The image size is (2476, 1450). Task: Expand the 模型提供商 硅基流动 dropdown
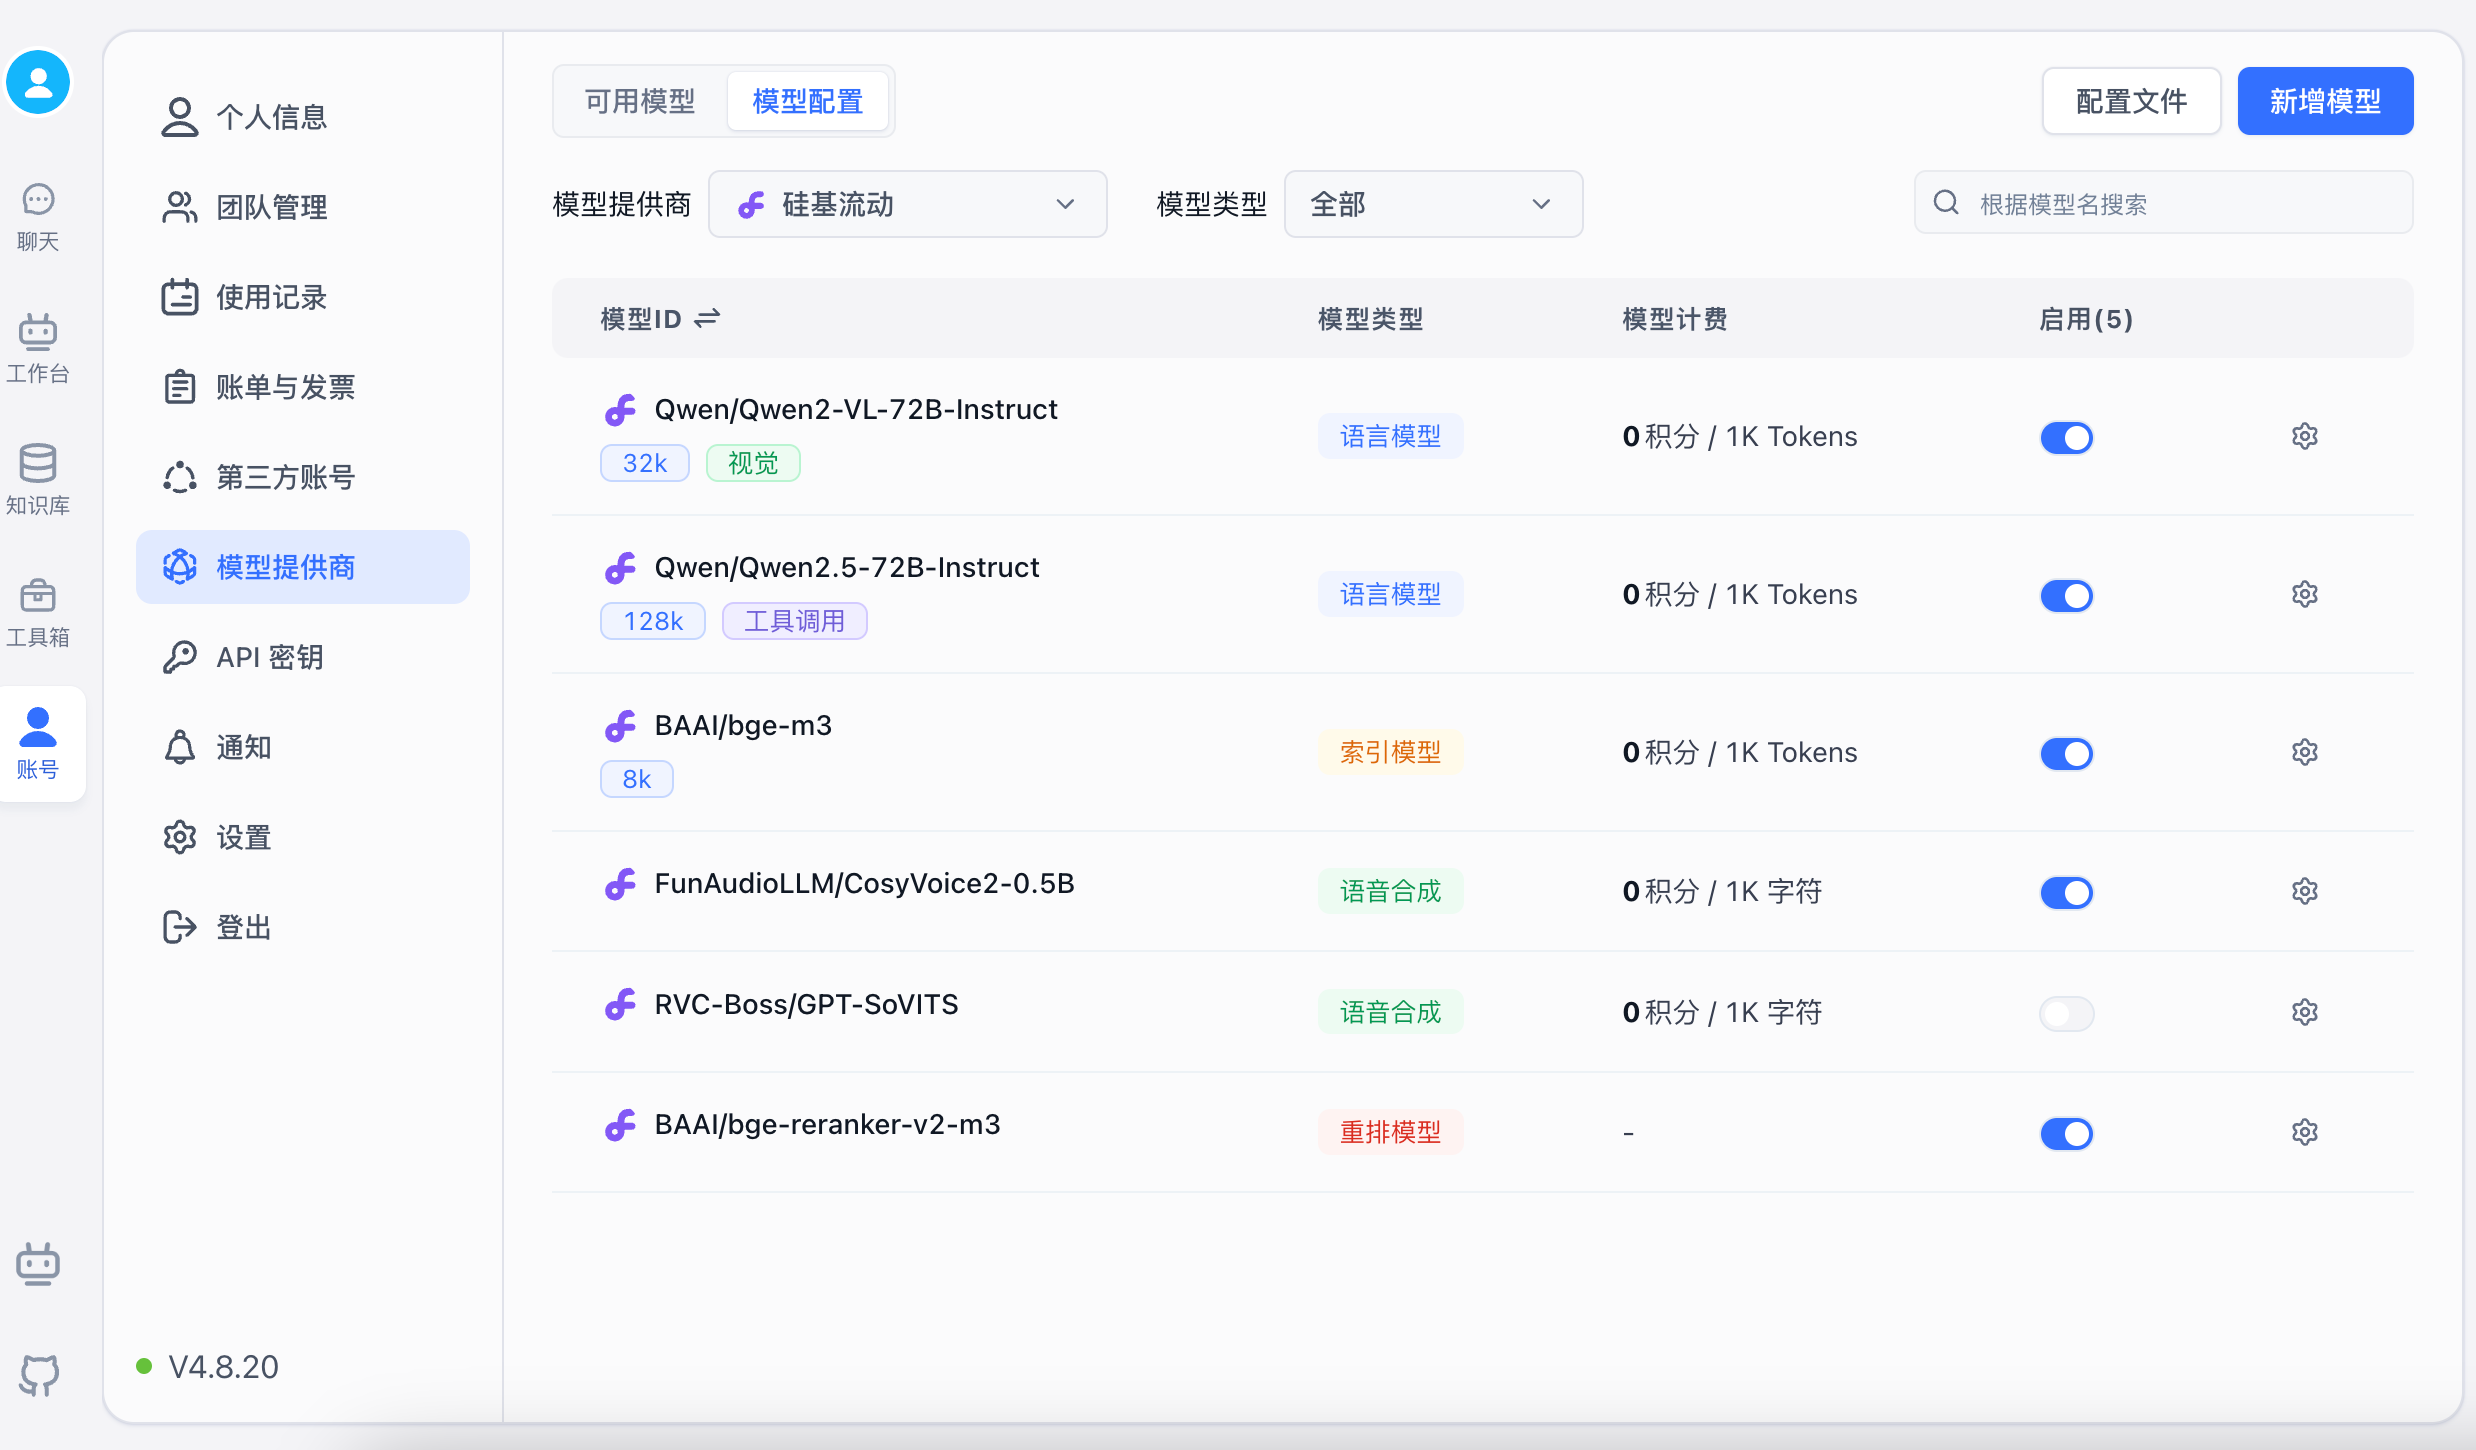coord(907,205)
